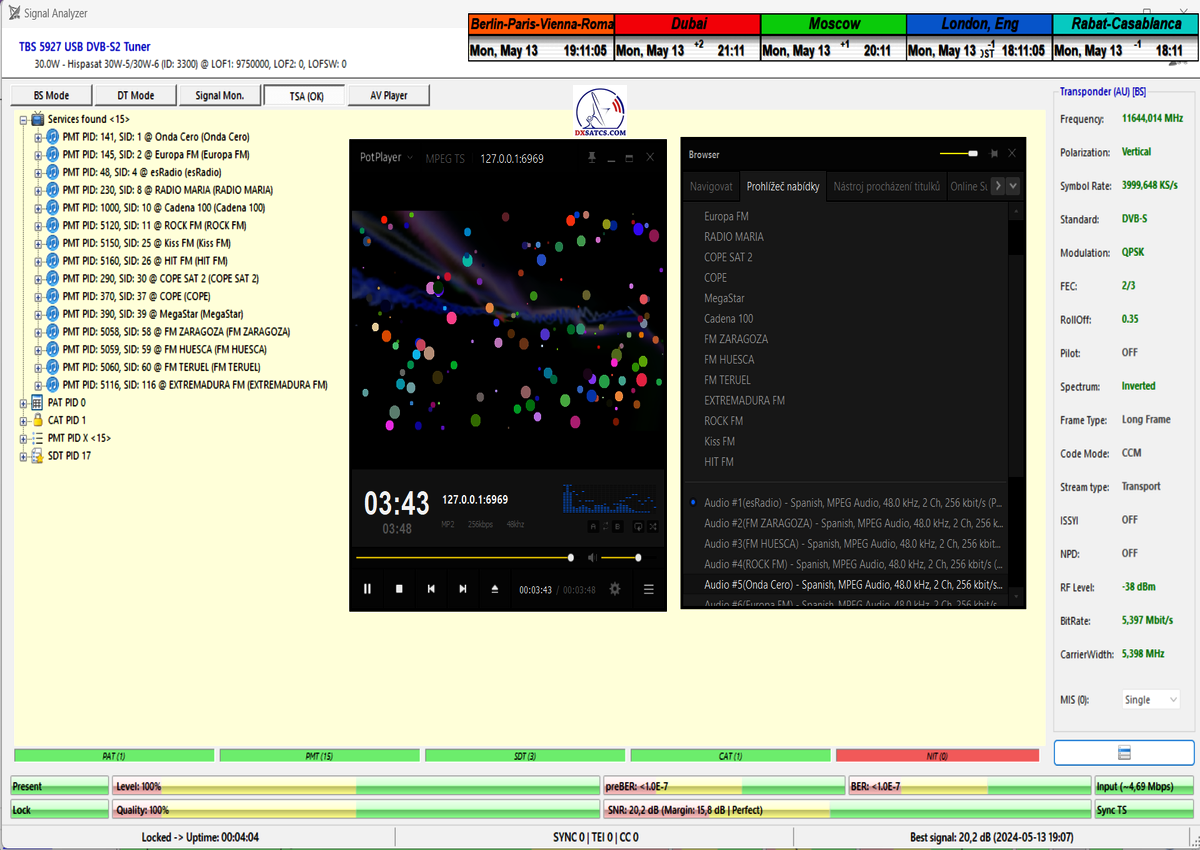
Task: Open the PotPlayer playlist menu icon
Action: click(648, 589)
